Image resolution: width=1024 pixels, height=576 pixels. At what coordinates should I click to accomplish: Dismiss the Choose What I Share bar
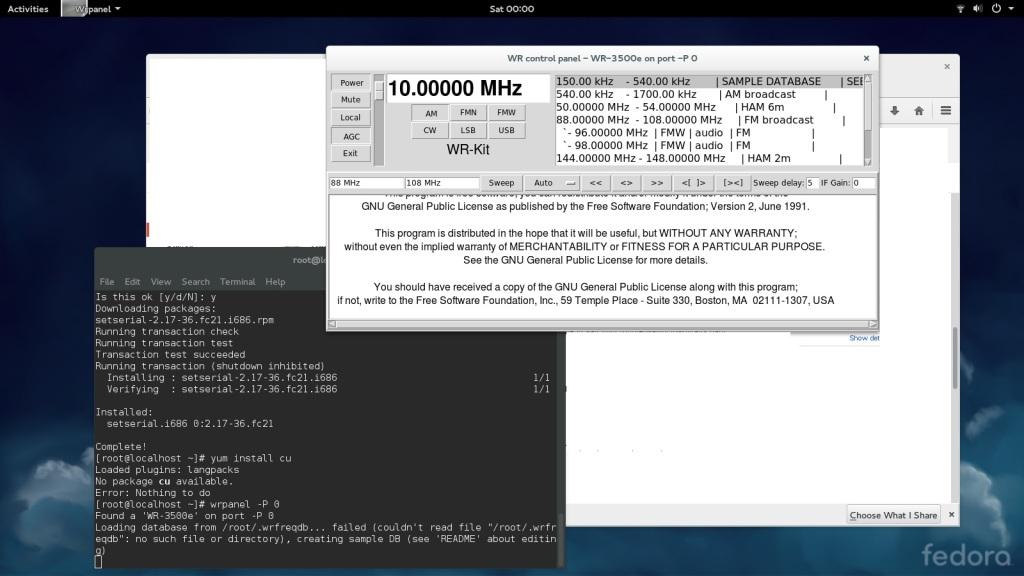coord(951,515)
